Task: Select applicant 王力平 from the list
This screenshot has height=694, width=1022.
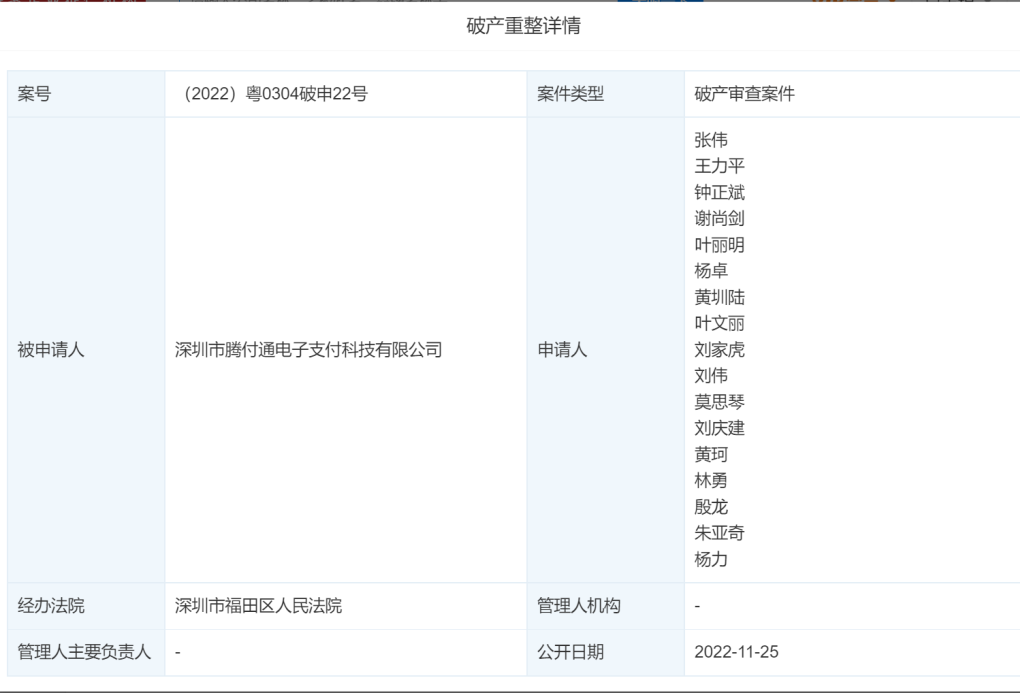Action: click(x=717, y=166)
